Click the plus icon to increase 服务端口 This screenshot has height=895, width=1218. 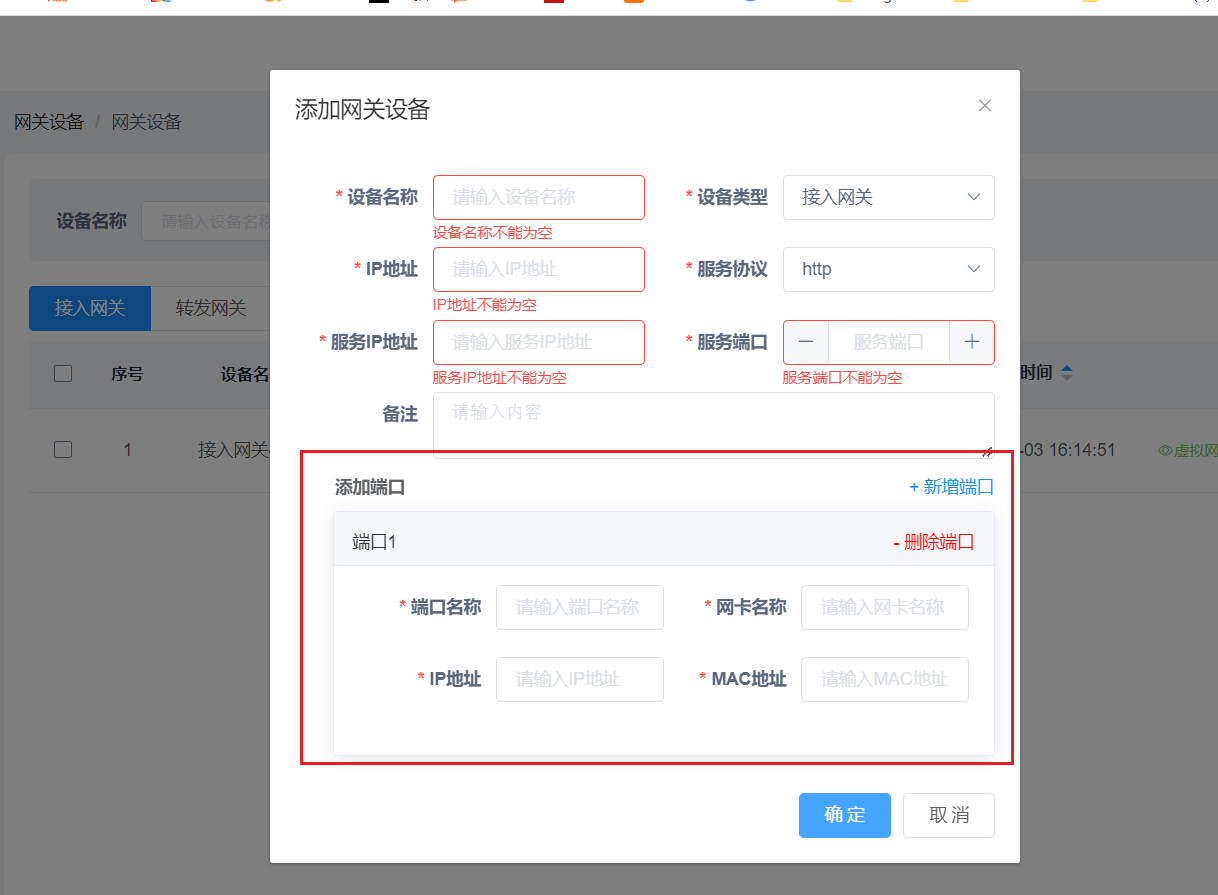point(971,342)
